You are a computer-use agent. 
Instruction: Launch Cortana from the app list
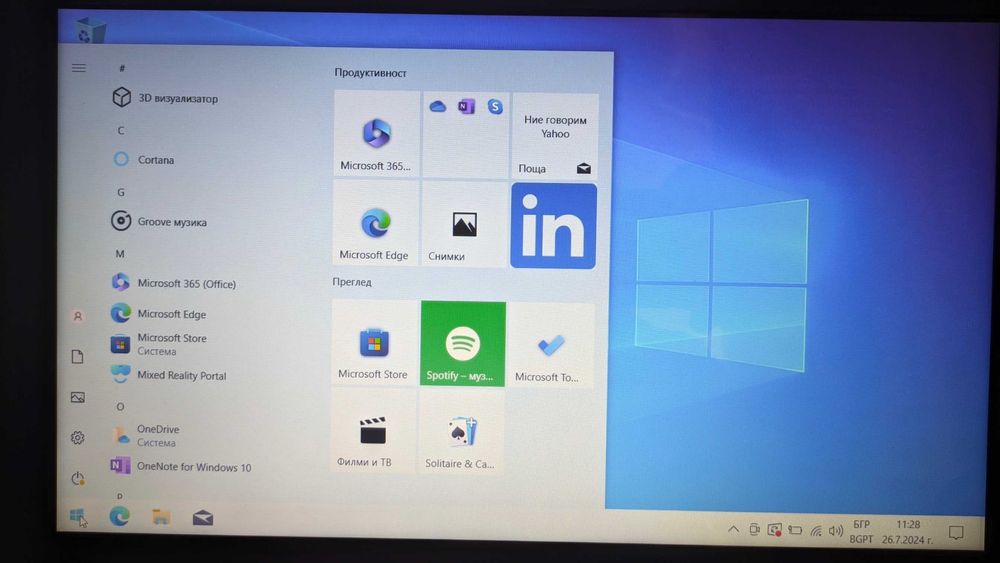pos(143,159)
